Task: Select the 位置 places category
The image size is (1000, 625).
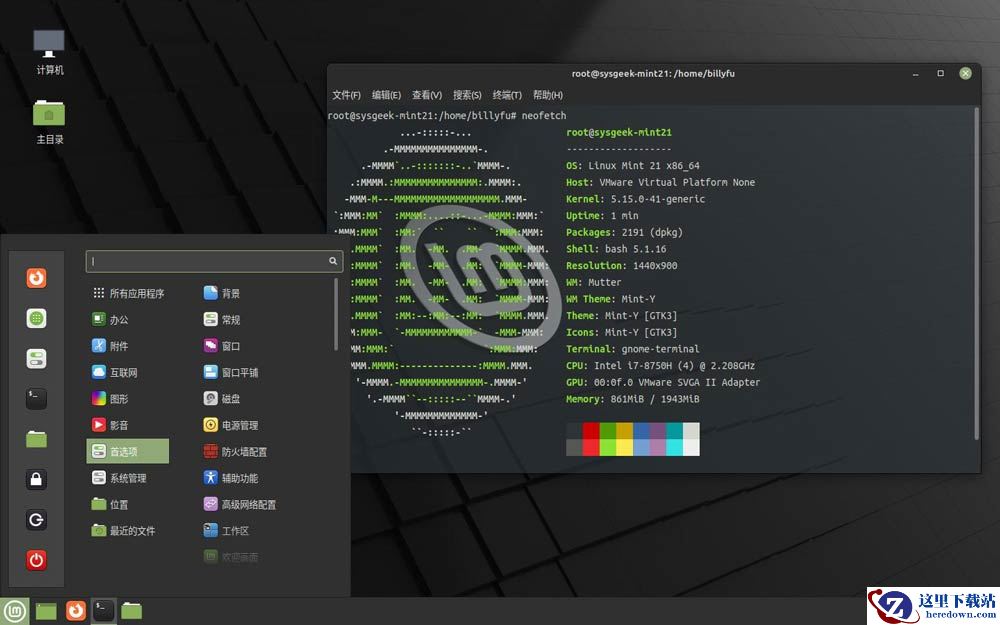Action: coord(110,504)
